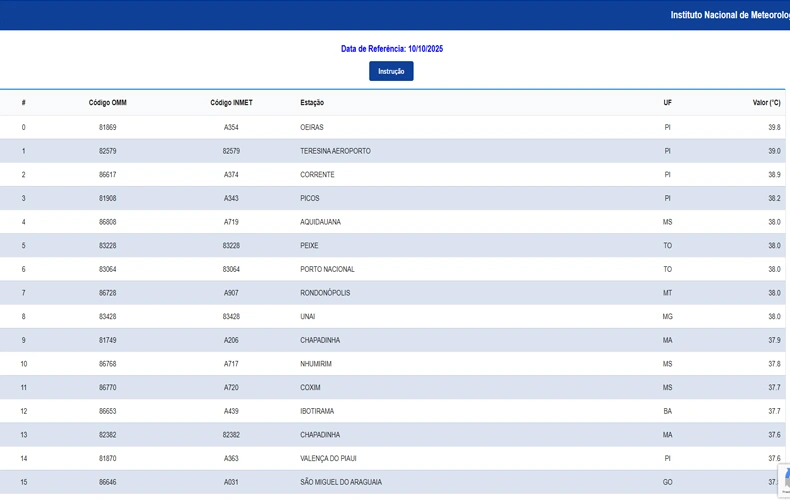Screen dimensions: 790x500
Task: Click the reCAPTCHA badge icon
Action: [784, 479]
